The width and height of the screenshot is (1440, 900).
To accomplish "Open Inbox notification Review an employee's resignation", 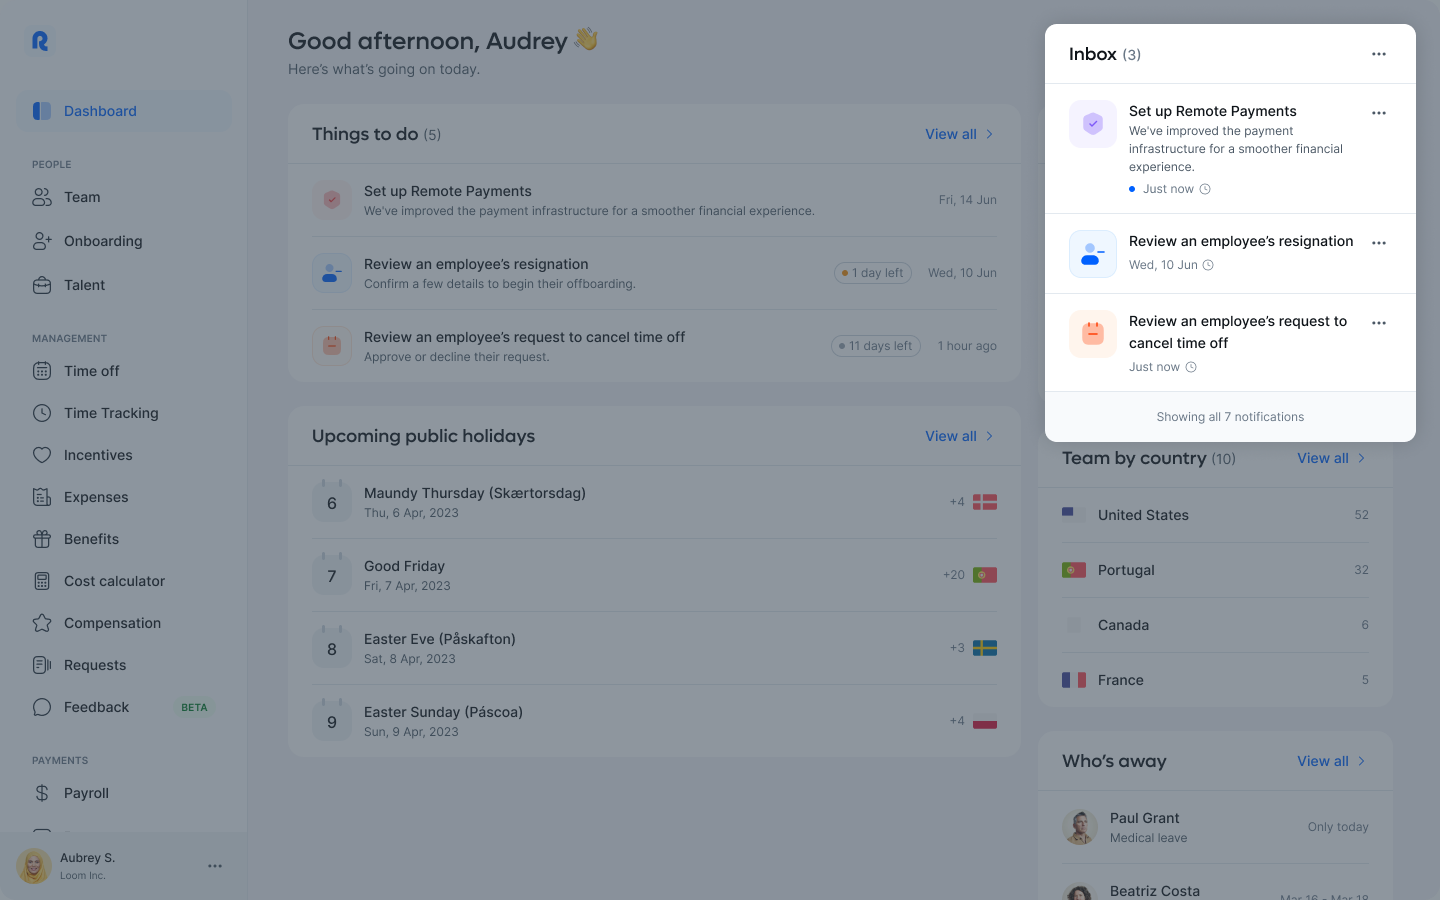I will (1230, 254).
